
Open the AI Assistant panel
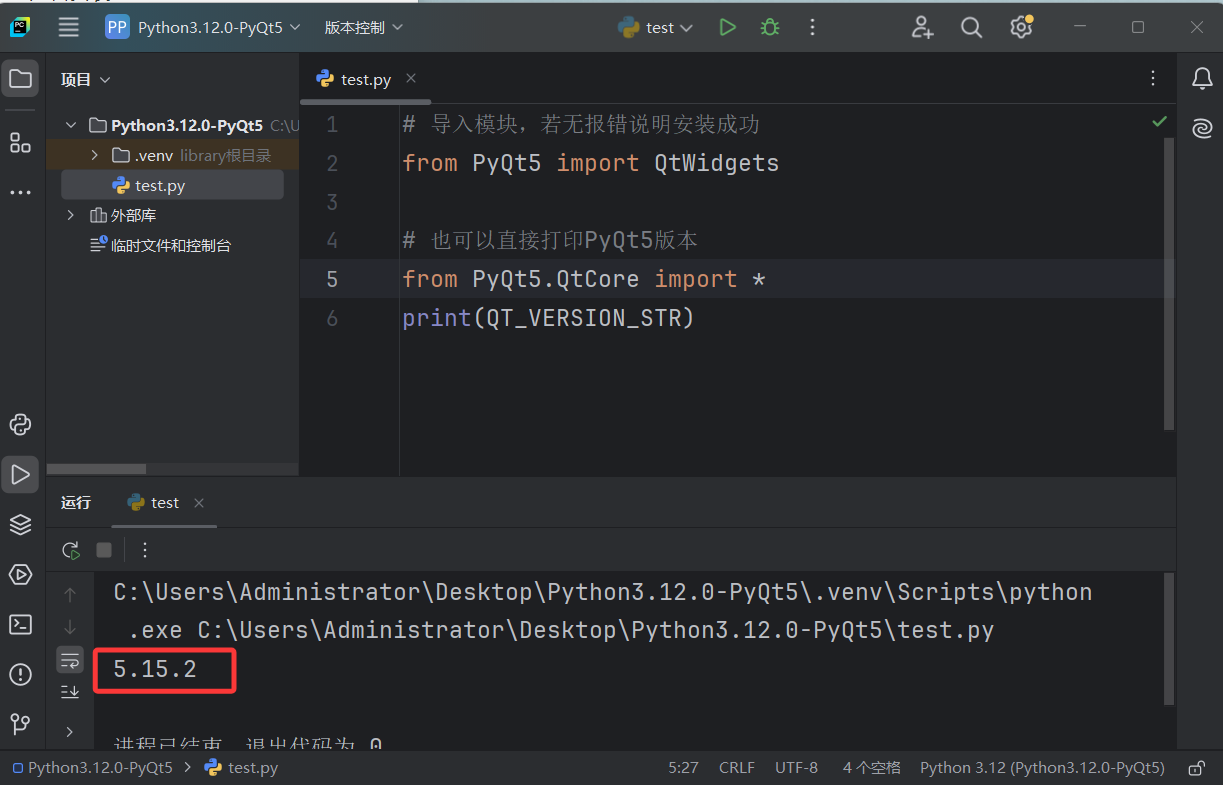pyautogui.click(x=1202, y=128)
